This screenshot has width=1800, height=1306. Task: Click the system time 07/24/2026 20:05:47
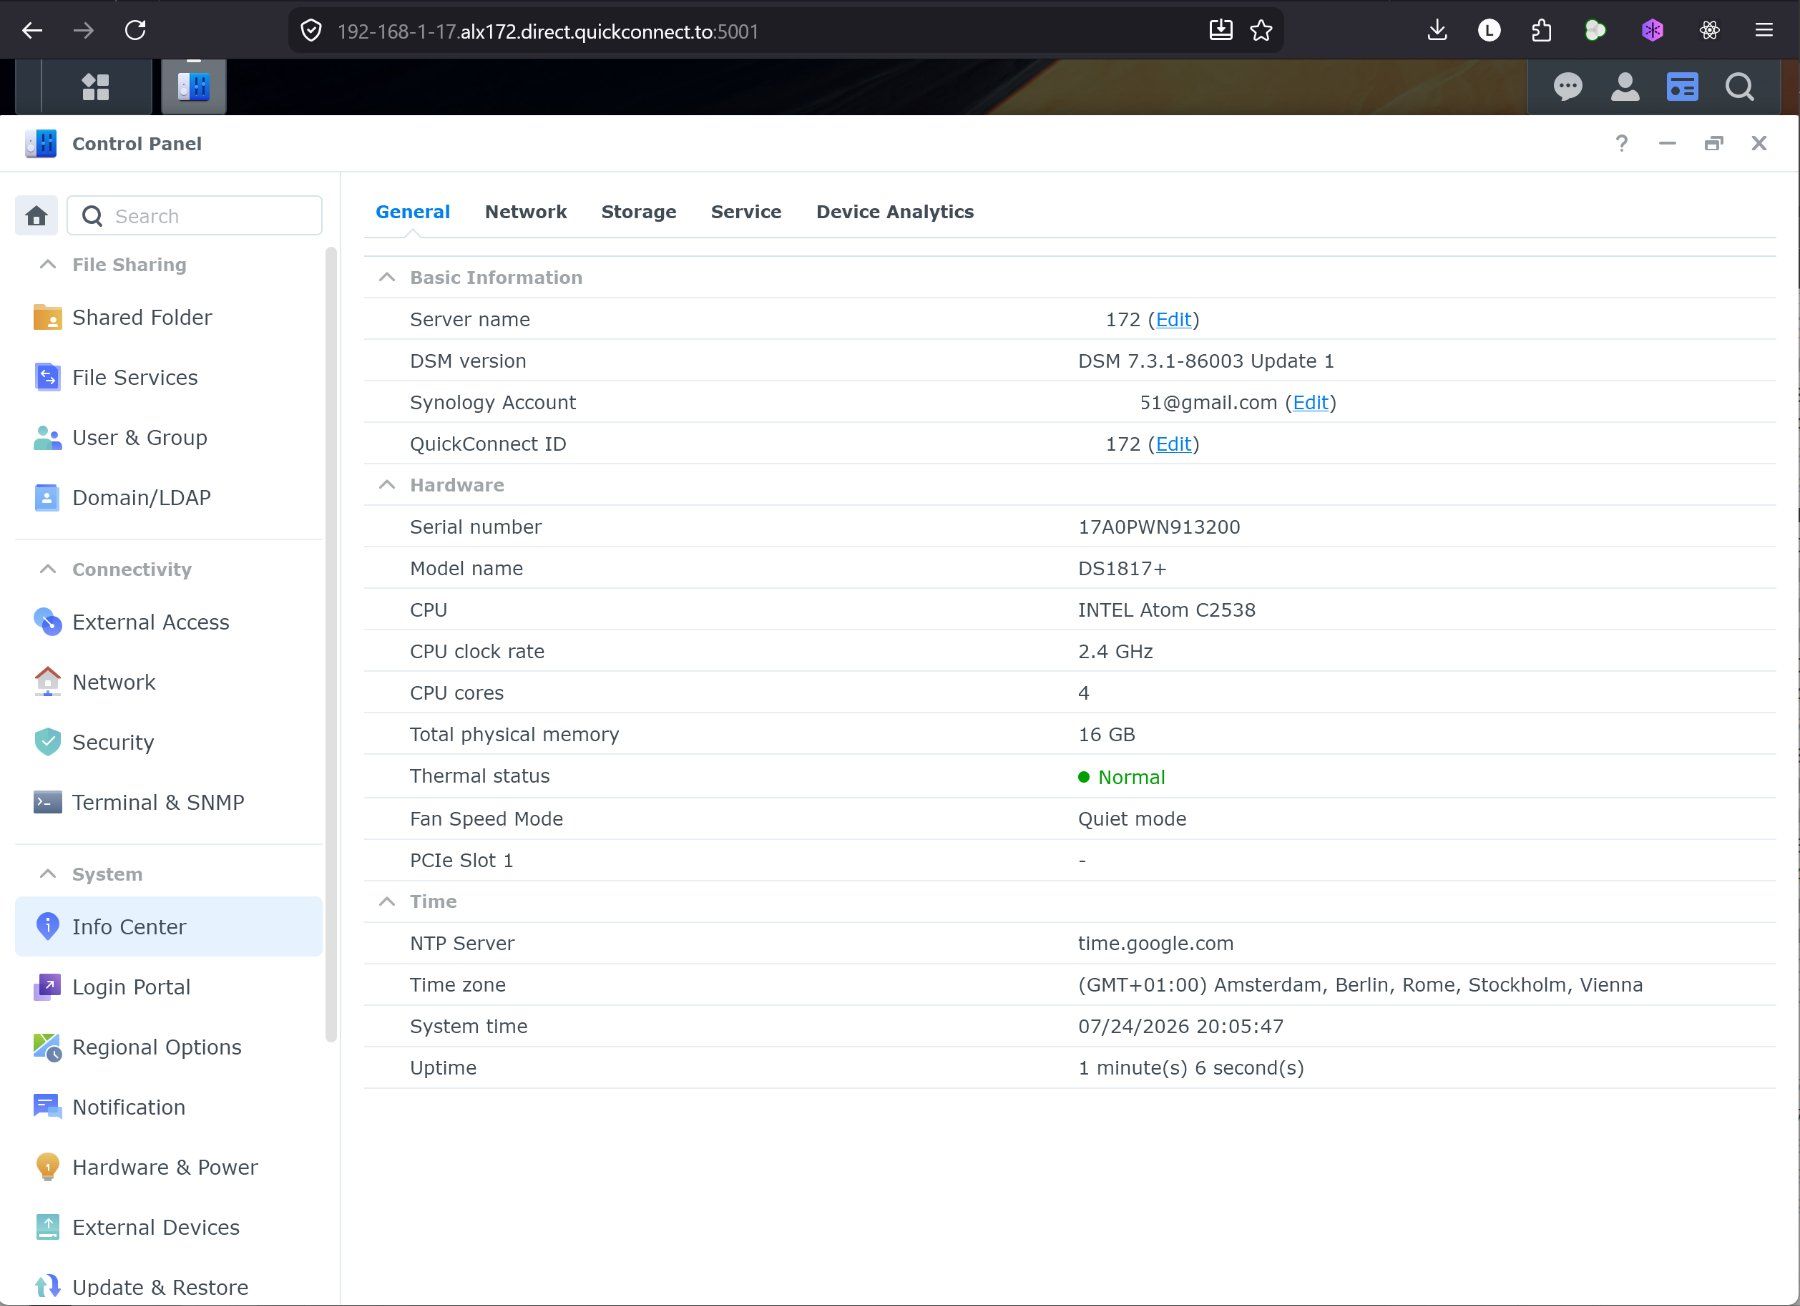pos(1181,1026)
